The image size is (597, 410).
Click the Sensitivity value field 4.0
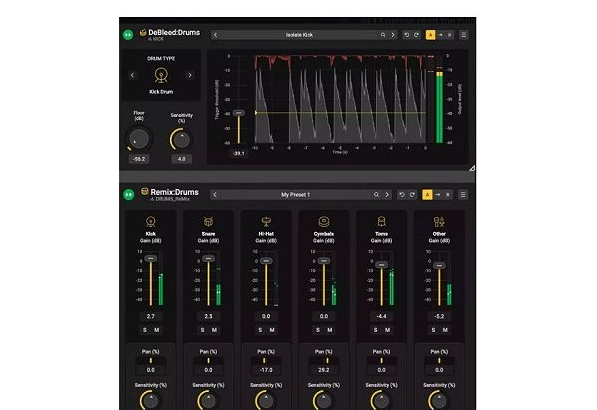[182, 159]
